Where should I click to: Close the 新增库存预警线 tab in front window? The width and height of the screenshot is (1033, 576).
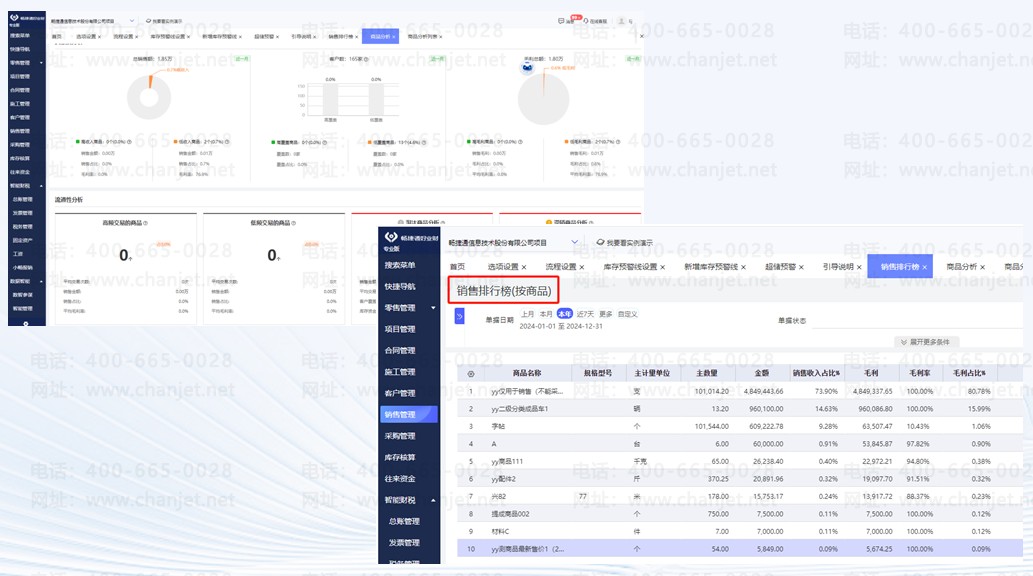click(x=744, y=267)
